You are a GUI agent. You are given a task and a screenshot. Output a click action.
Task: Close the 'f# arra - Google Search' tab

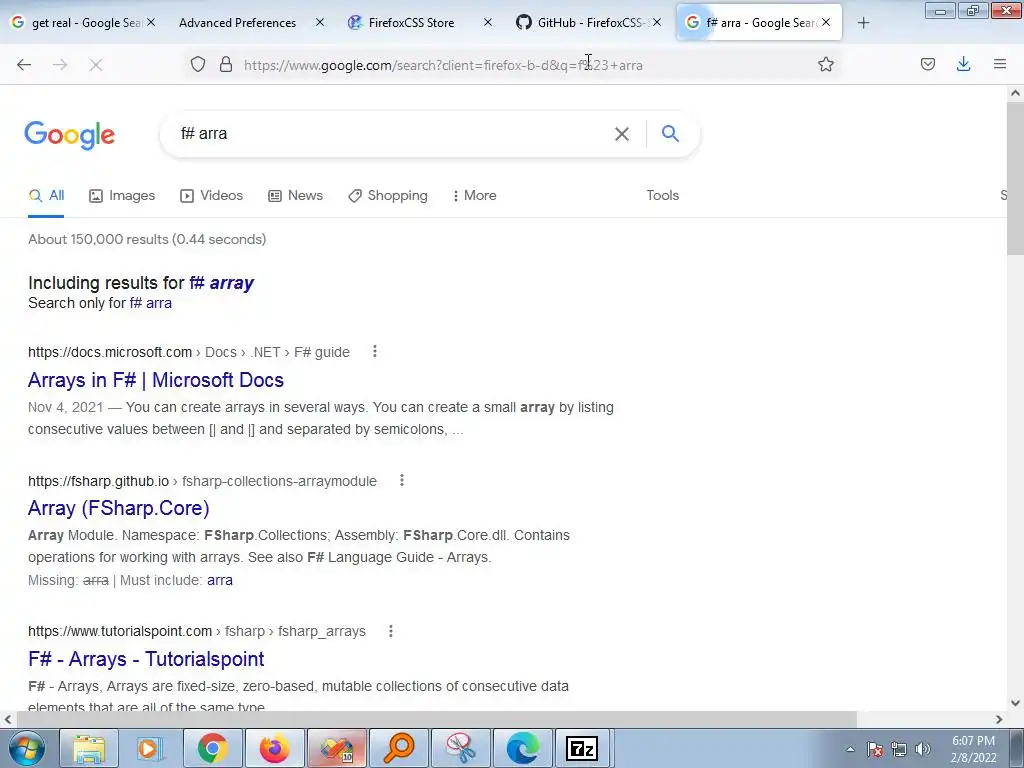coord(826,22)
